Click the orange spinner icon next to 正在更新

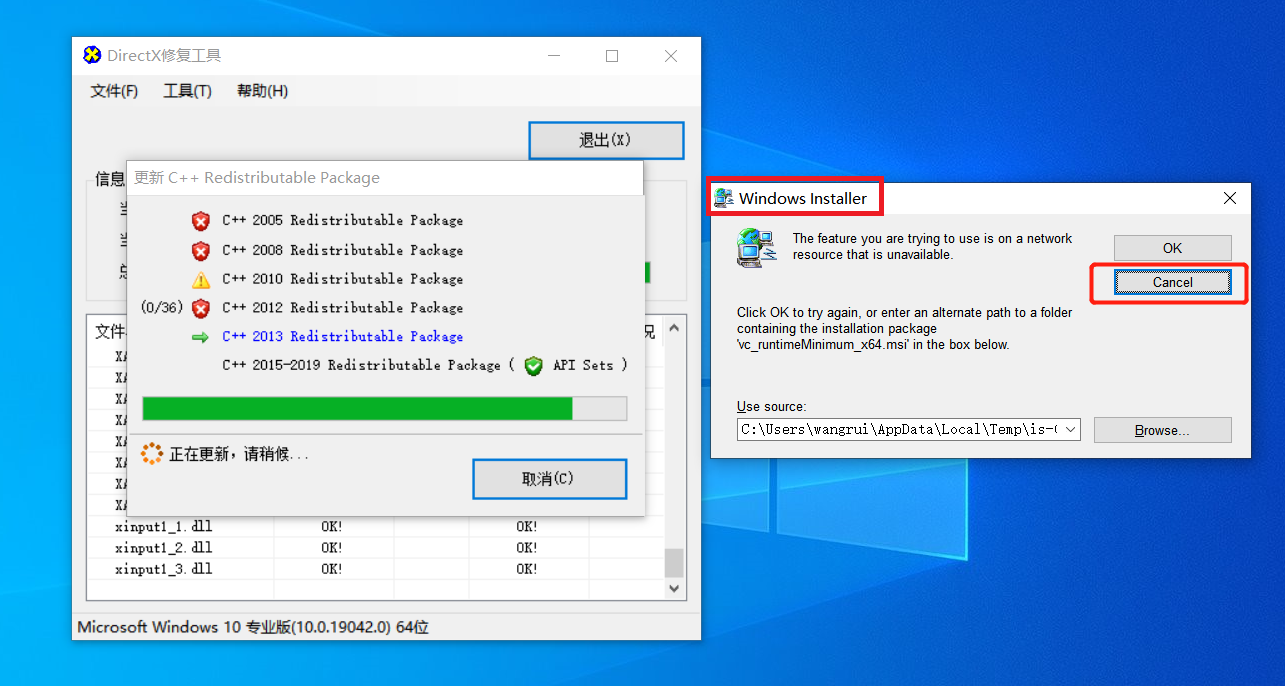152,454
